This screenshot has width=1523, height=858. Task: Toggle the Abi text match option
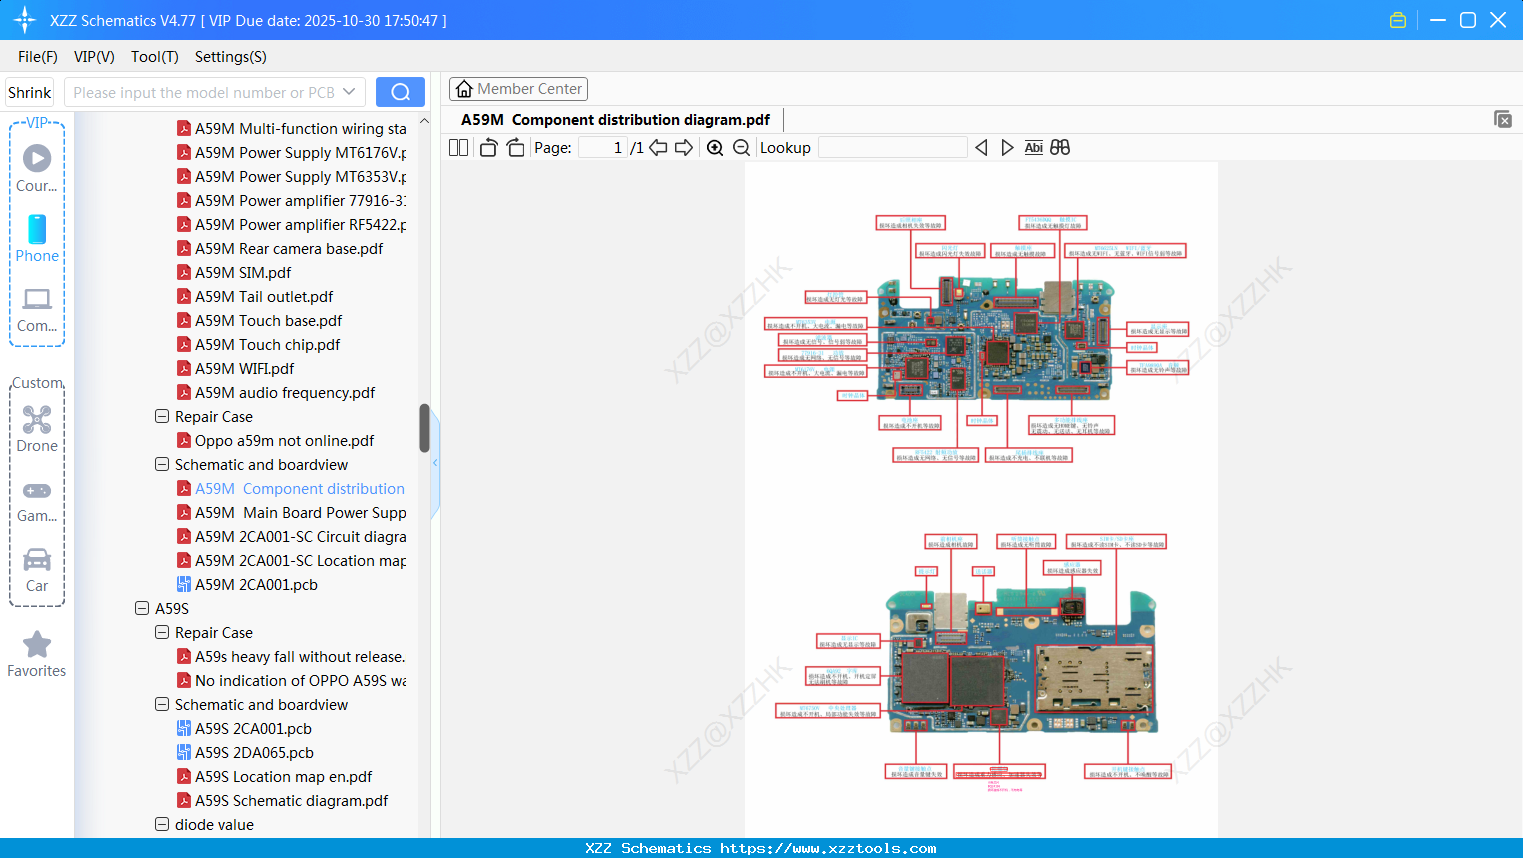1033,147
